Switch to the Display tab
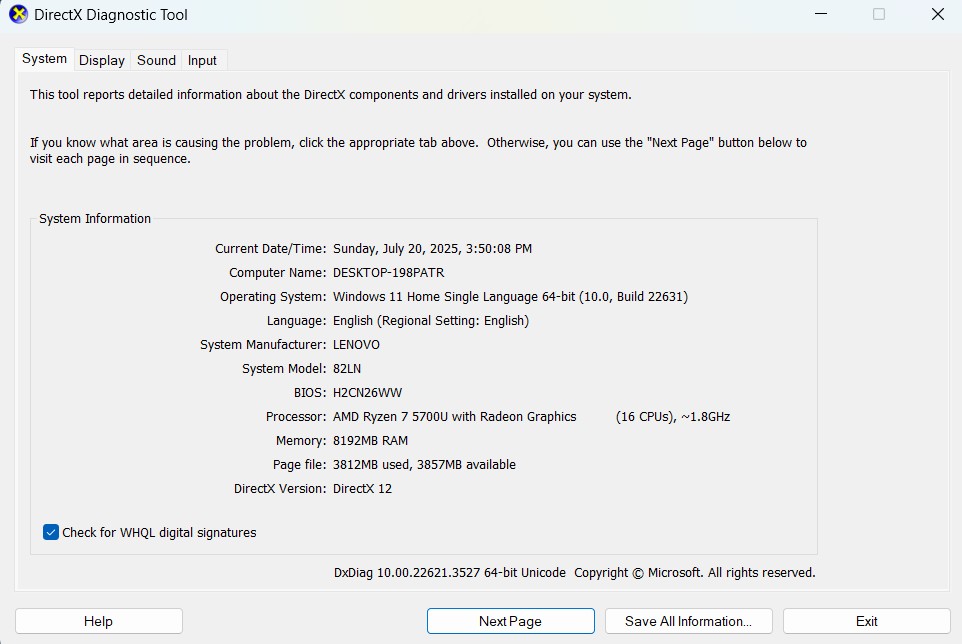 pos(101,60)
